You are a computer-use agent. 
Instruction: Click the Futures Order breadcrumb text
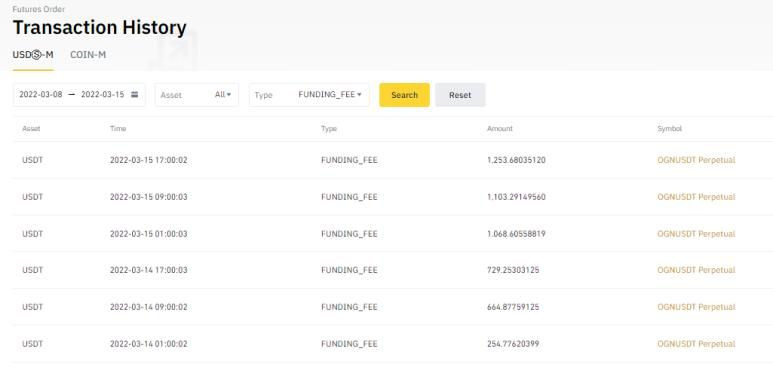pos(38,9)
